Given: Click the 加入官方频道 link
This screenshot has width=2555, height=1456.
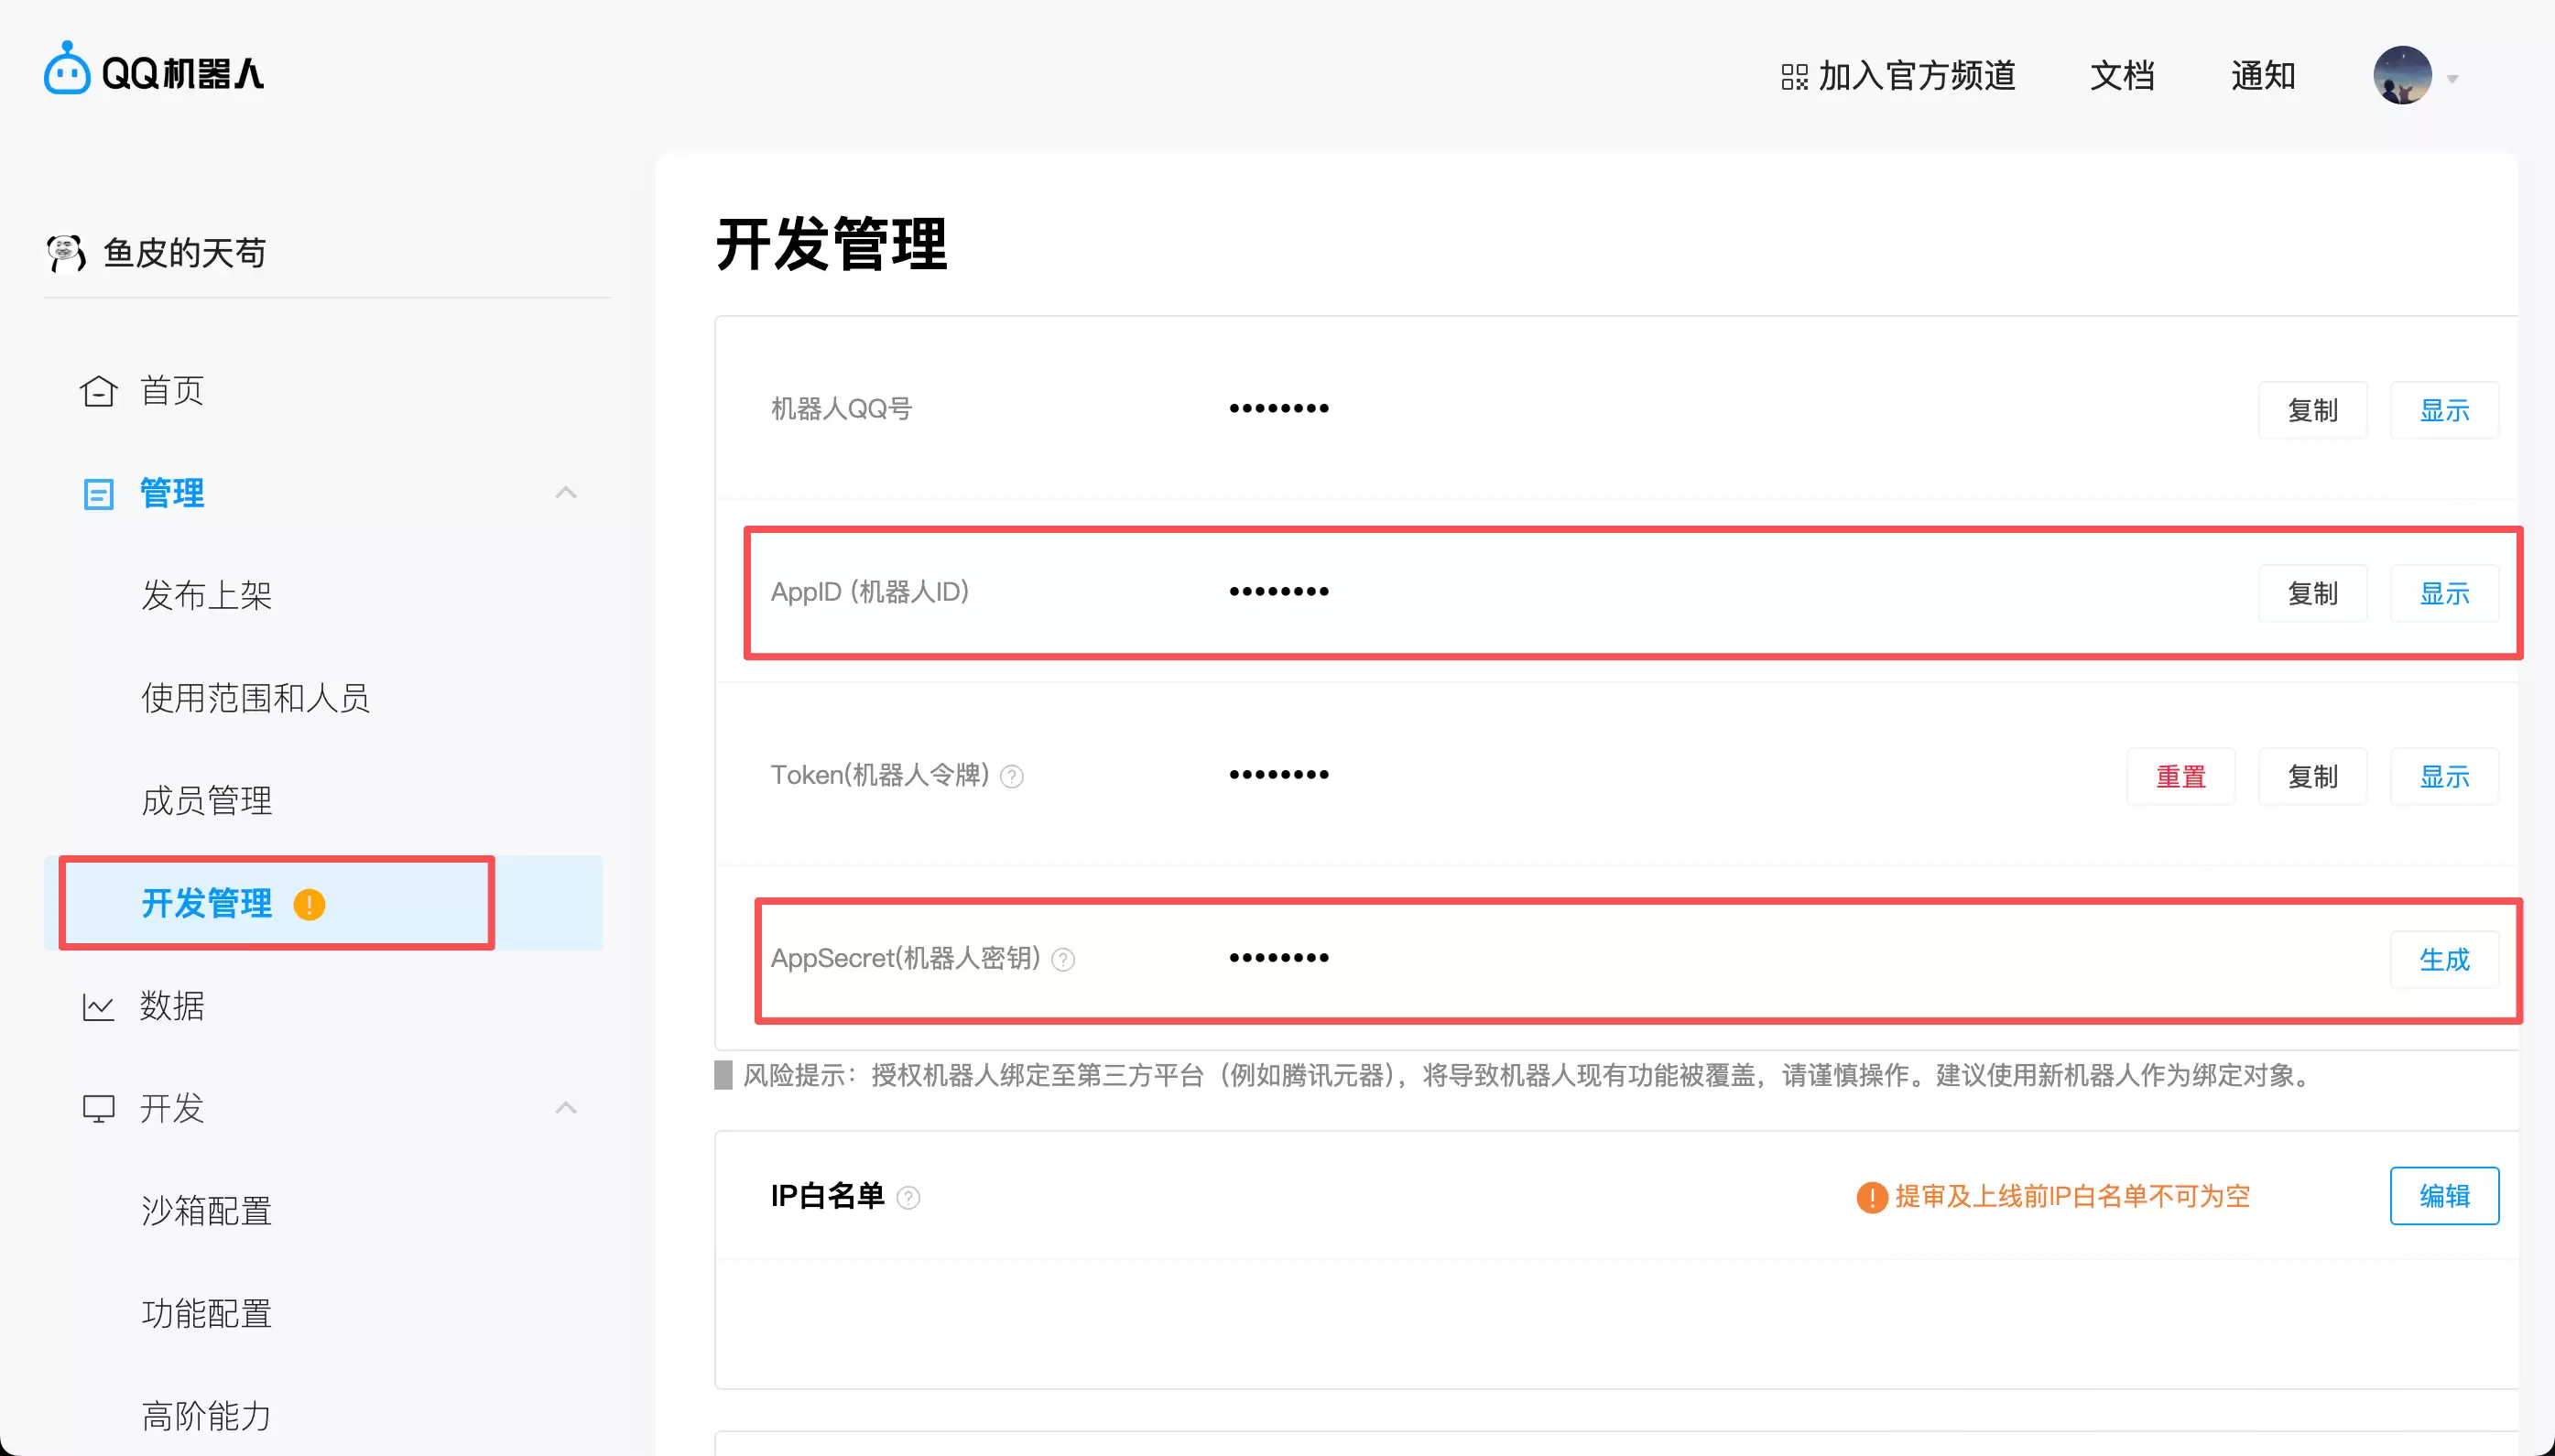Looking at the screenshot, I should tap(1916, 76).
